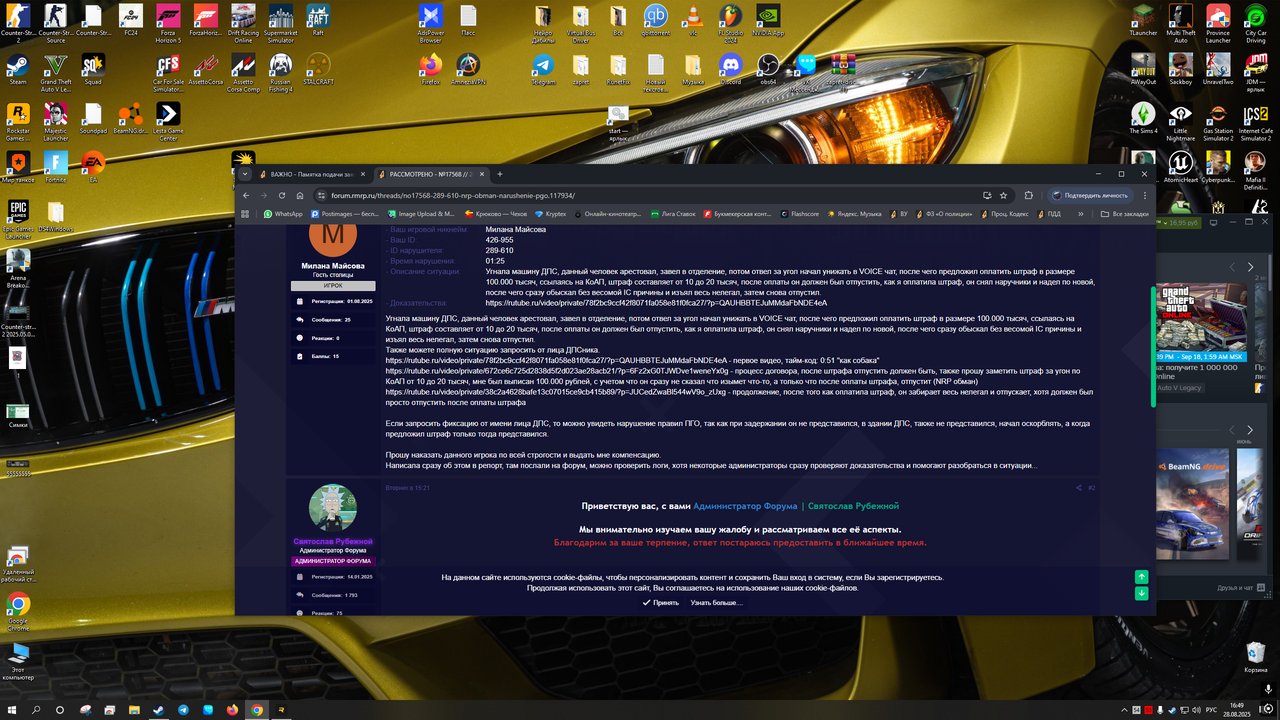Click the green scroll-up arrow button
The width and height of the screenshot is (1280, 720).
pyautogui.click(x=1141, y=577)
